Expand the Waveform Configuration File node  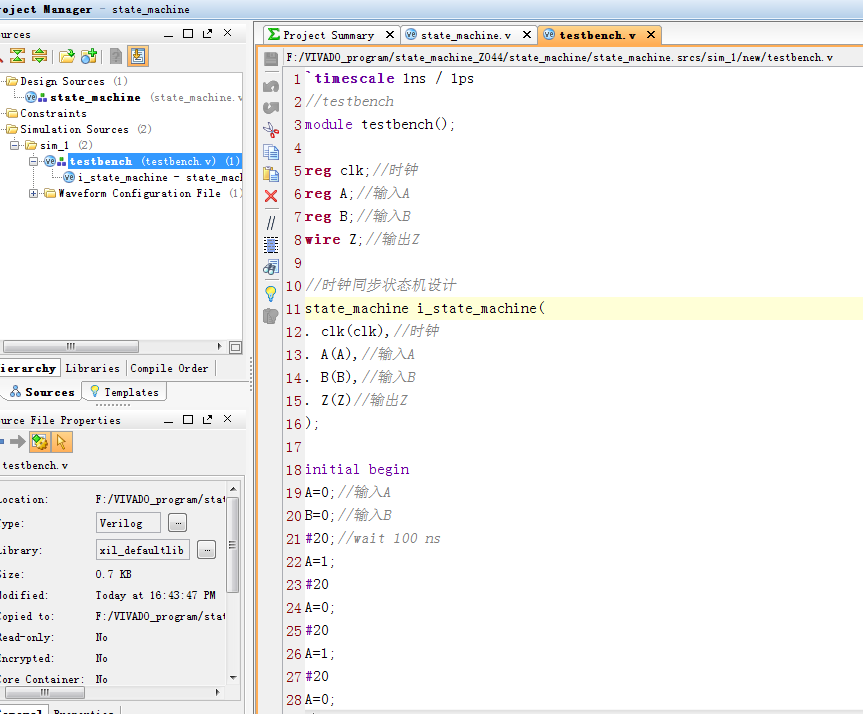point(33,194)
